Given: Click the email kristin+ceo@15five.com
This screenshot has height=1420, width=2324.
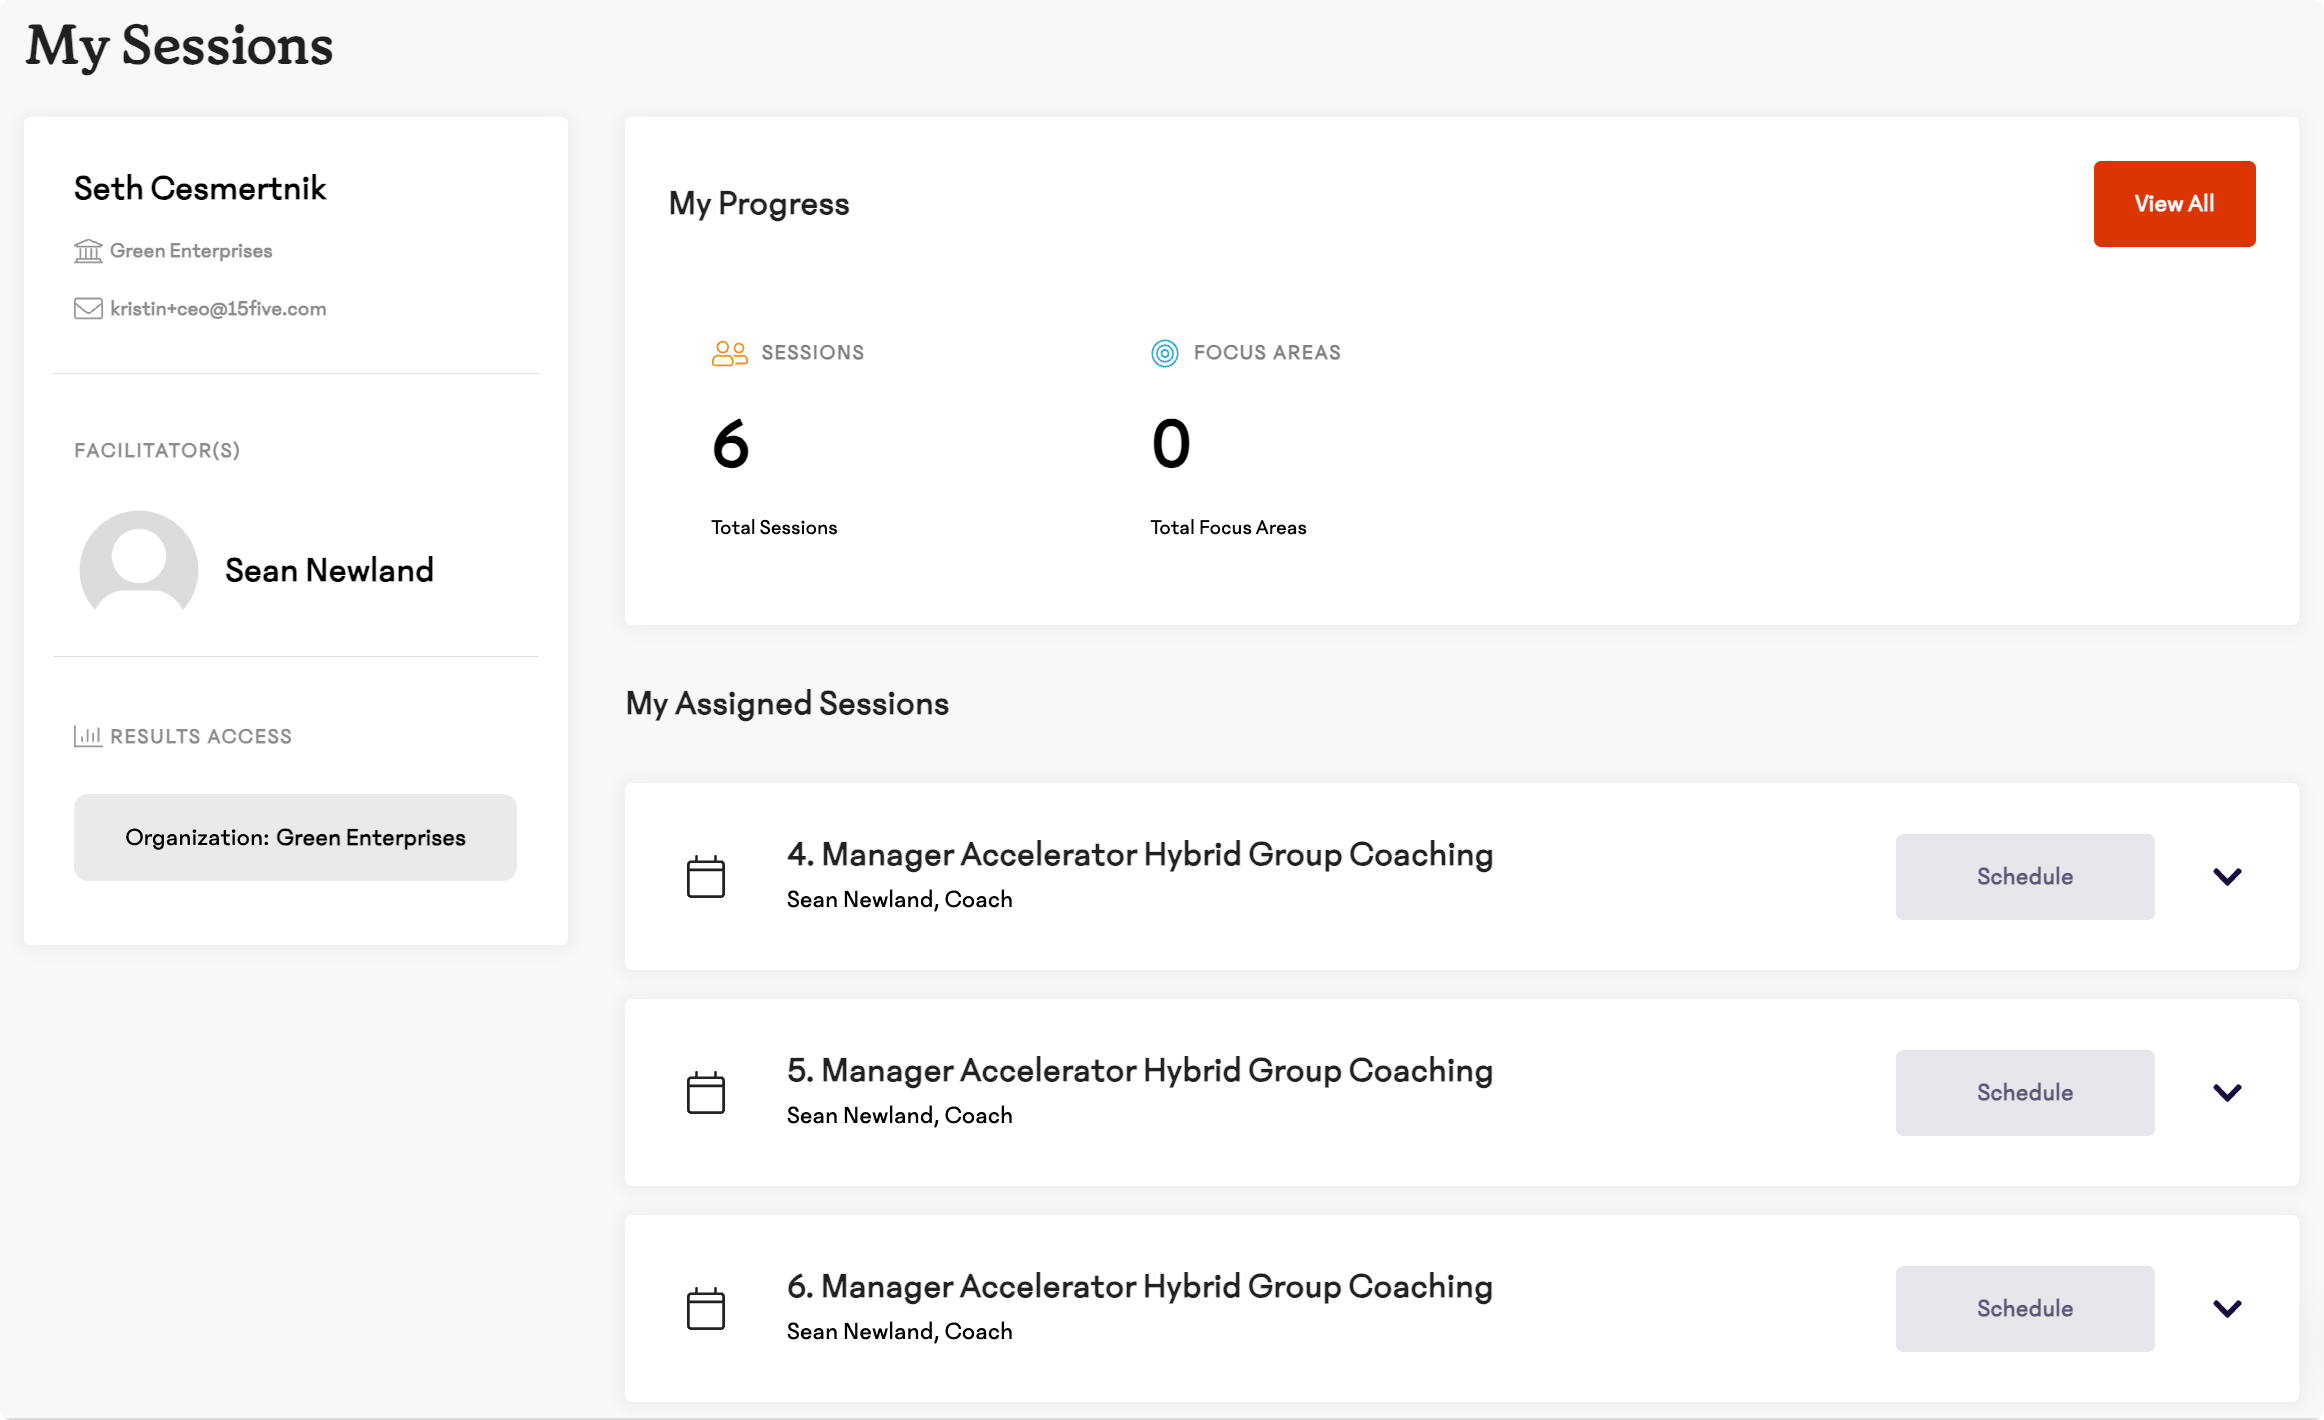Looking at the screenshot, I should (x=218, y=309).
